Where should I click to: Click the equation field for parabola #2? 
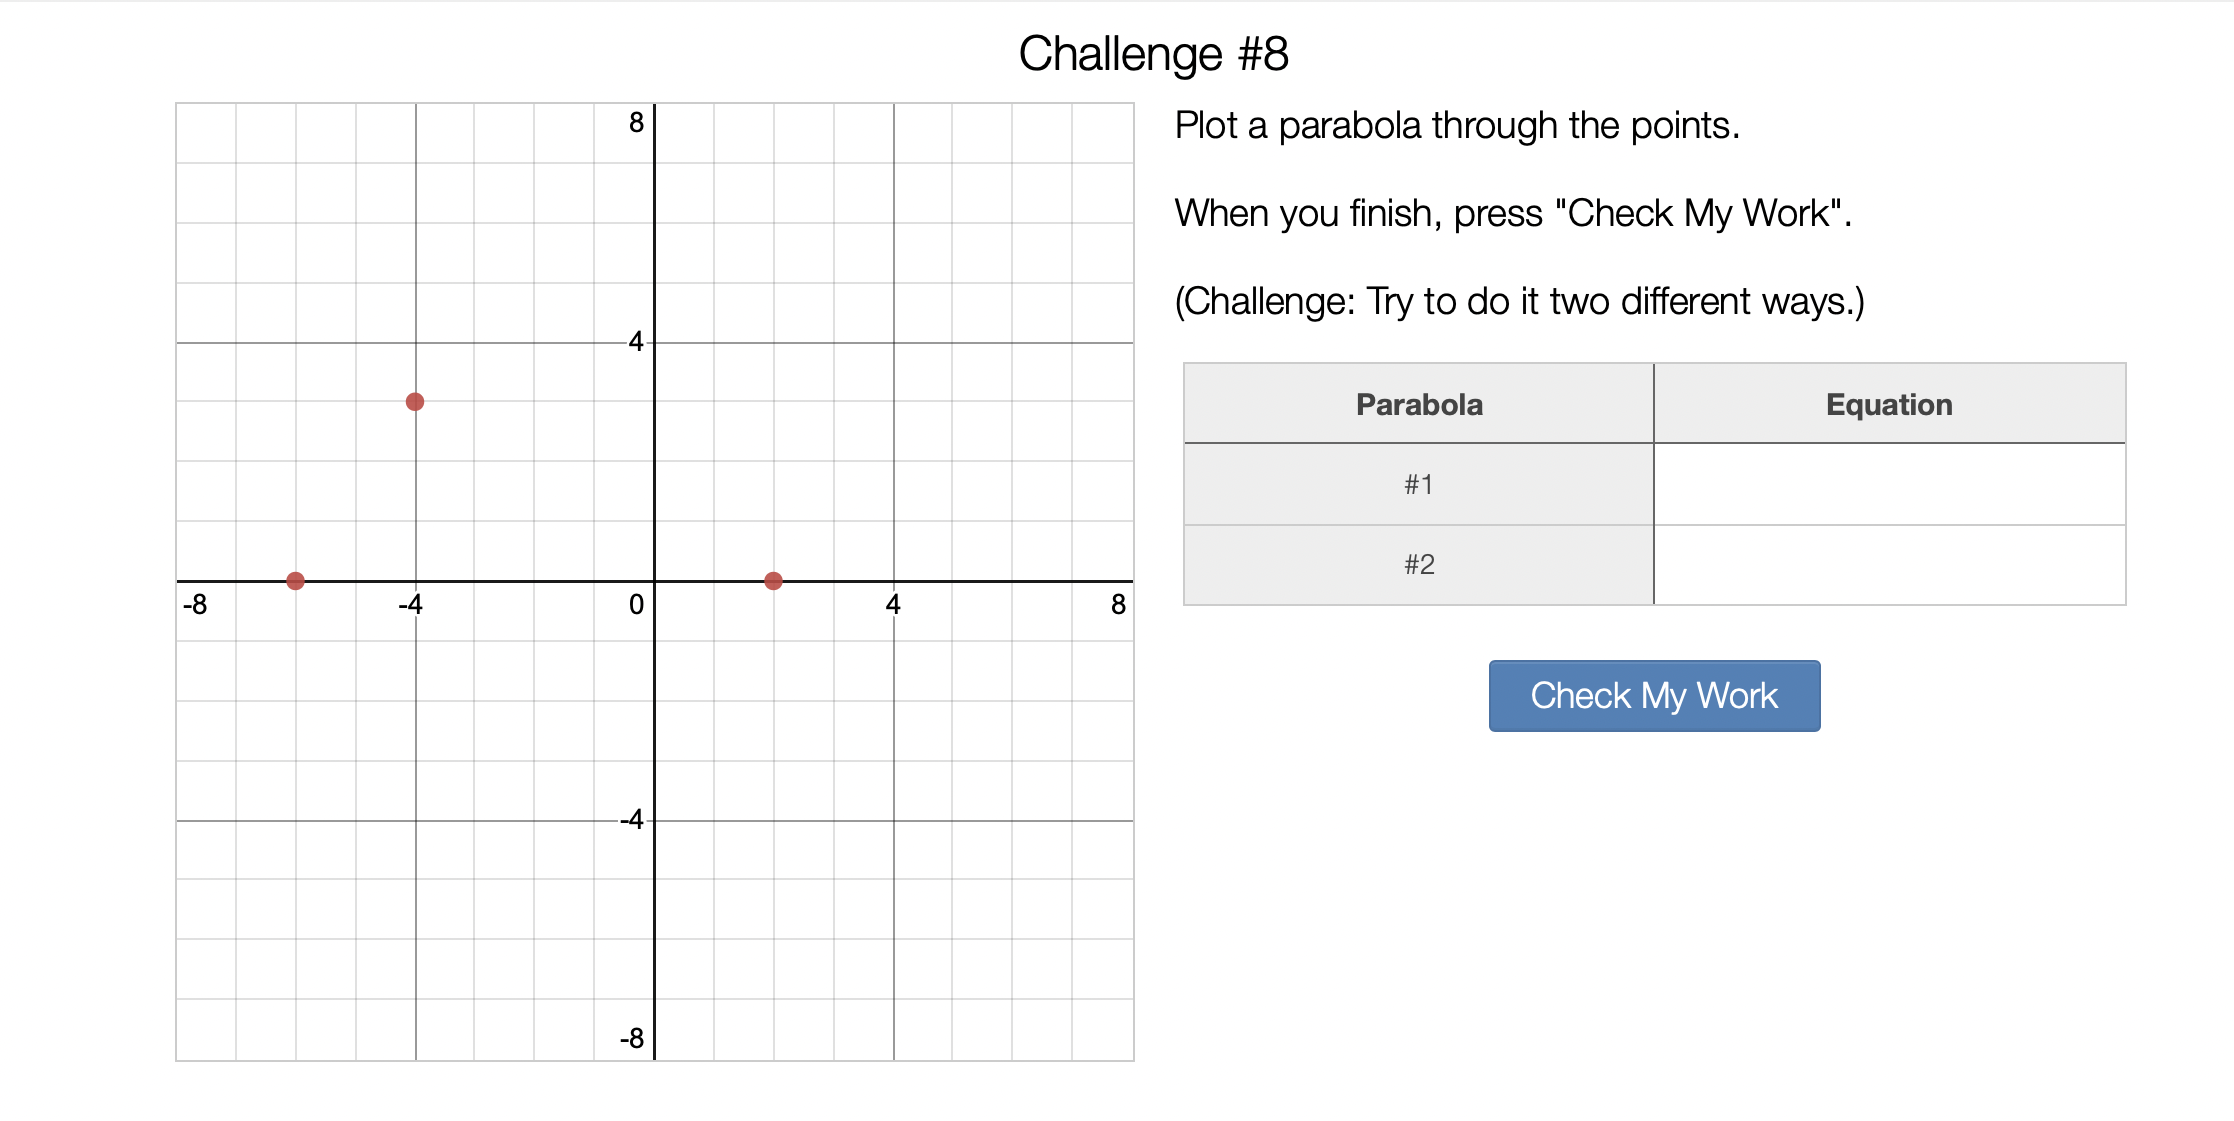[x=1889, y=565]
